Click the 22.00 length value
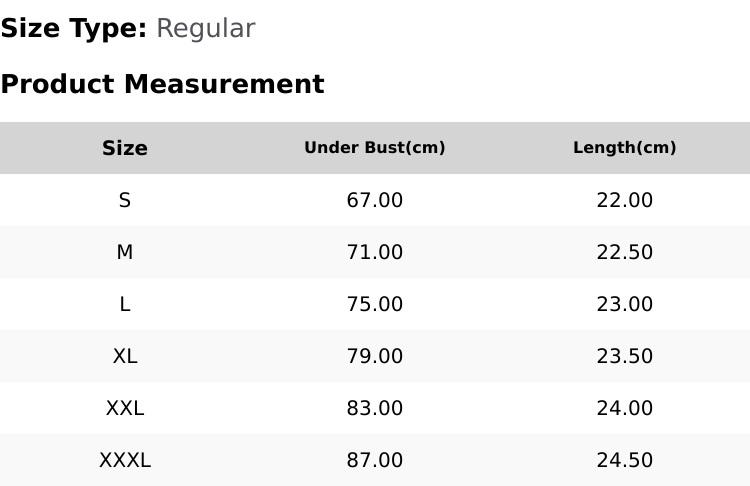750x486 pixels. coord(625,200)
